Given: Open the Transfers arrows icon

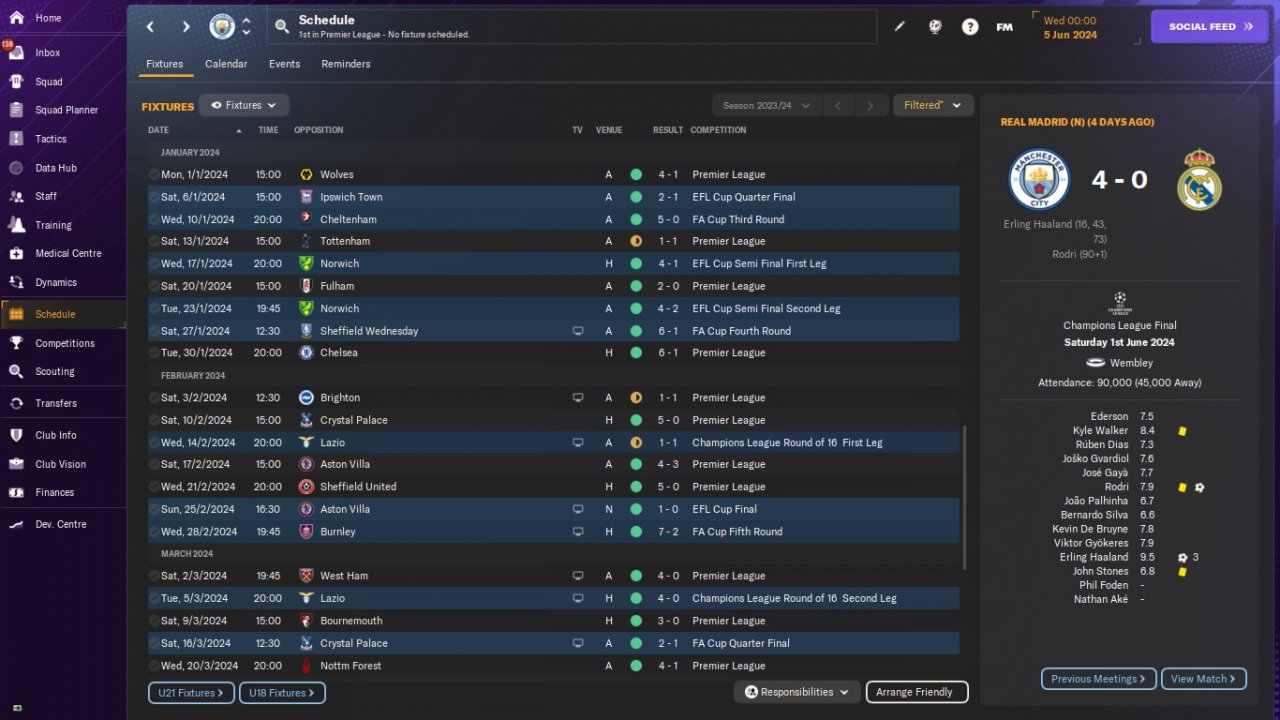Looking at the screenshot, I should pyautogui.click(x=16, y=403).
